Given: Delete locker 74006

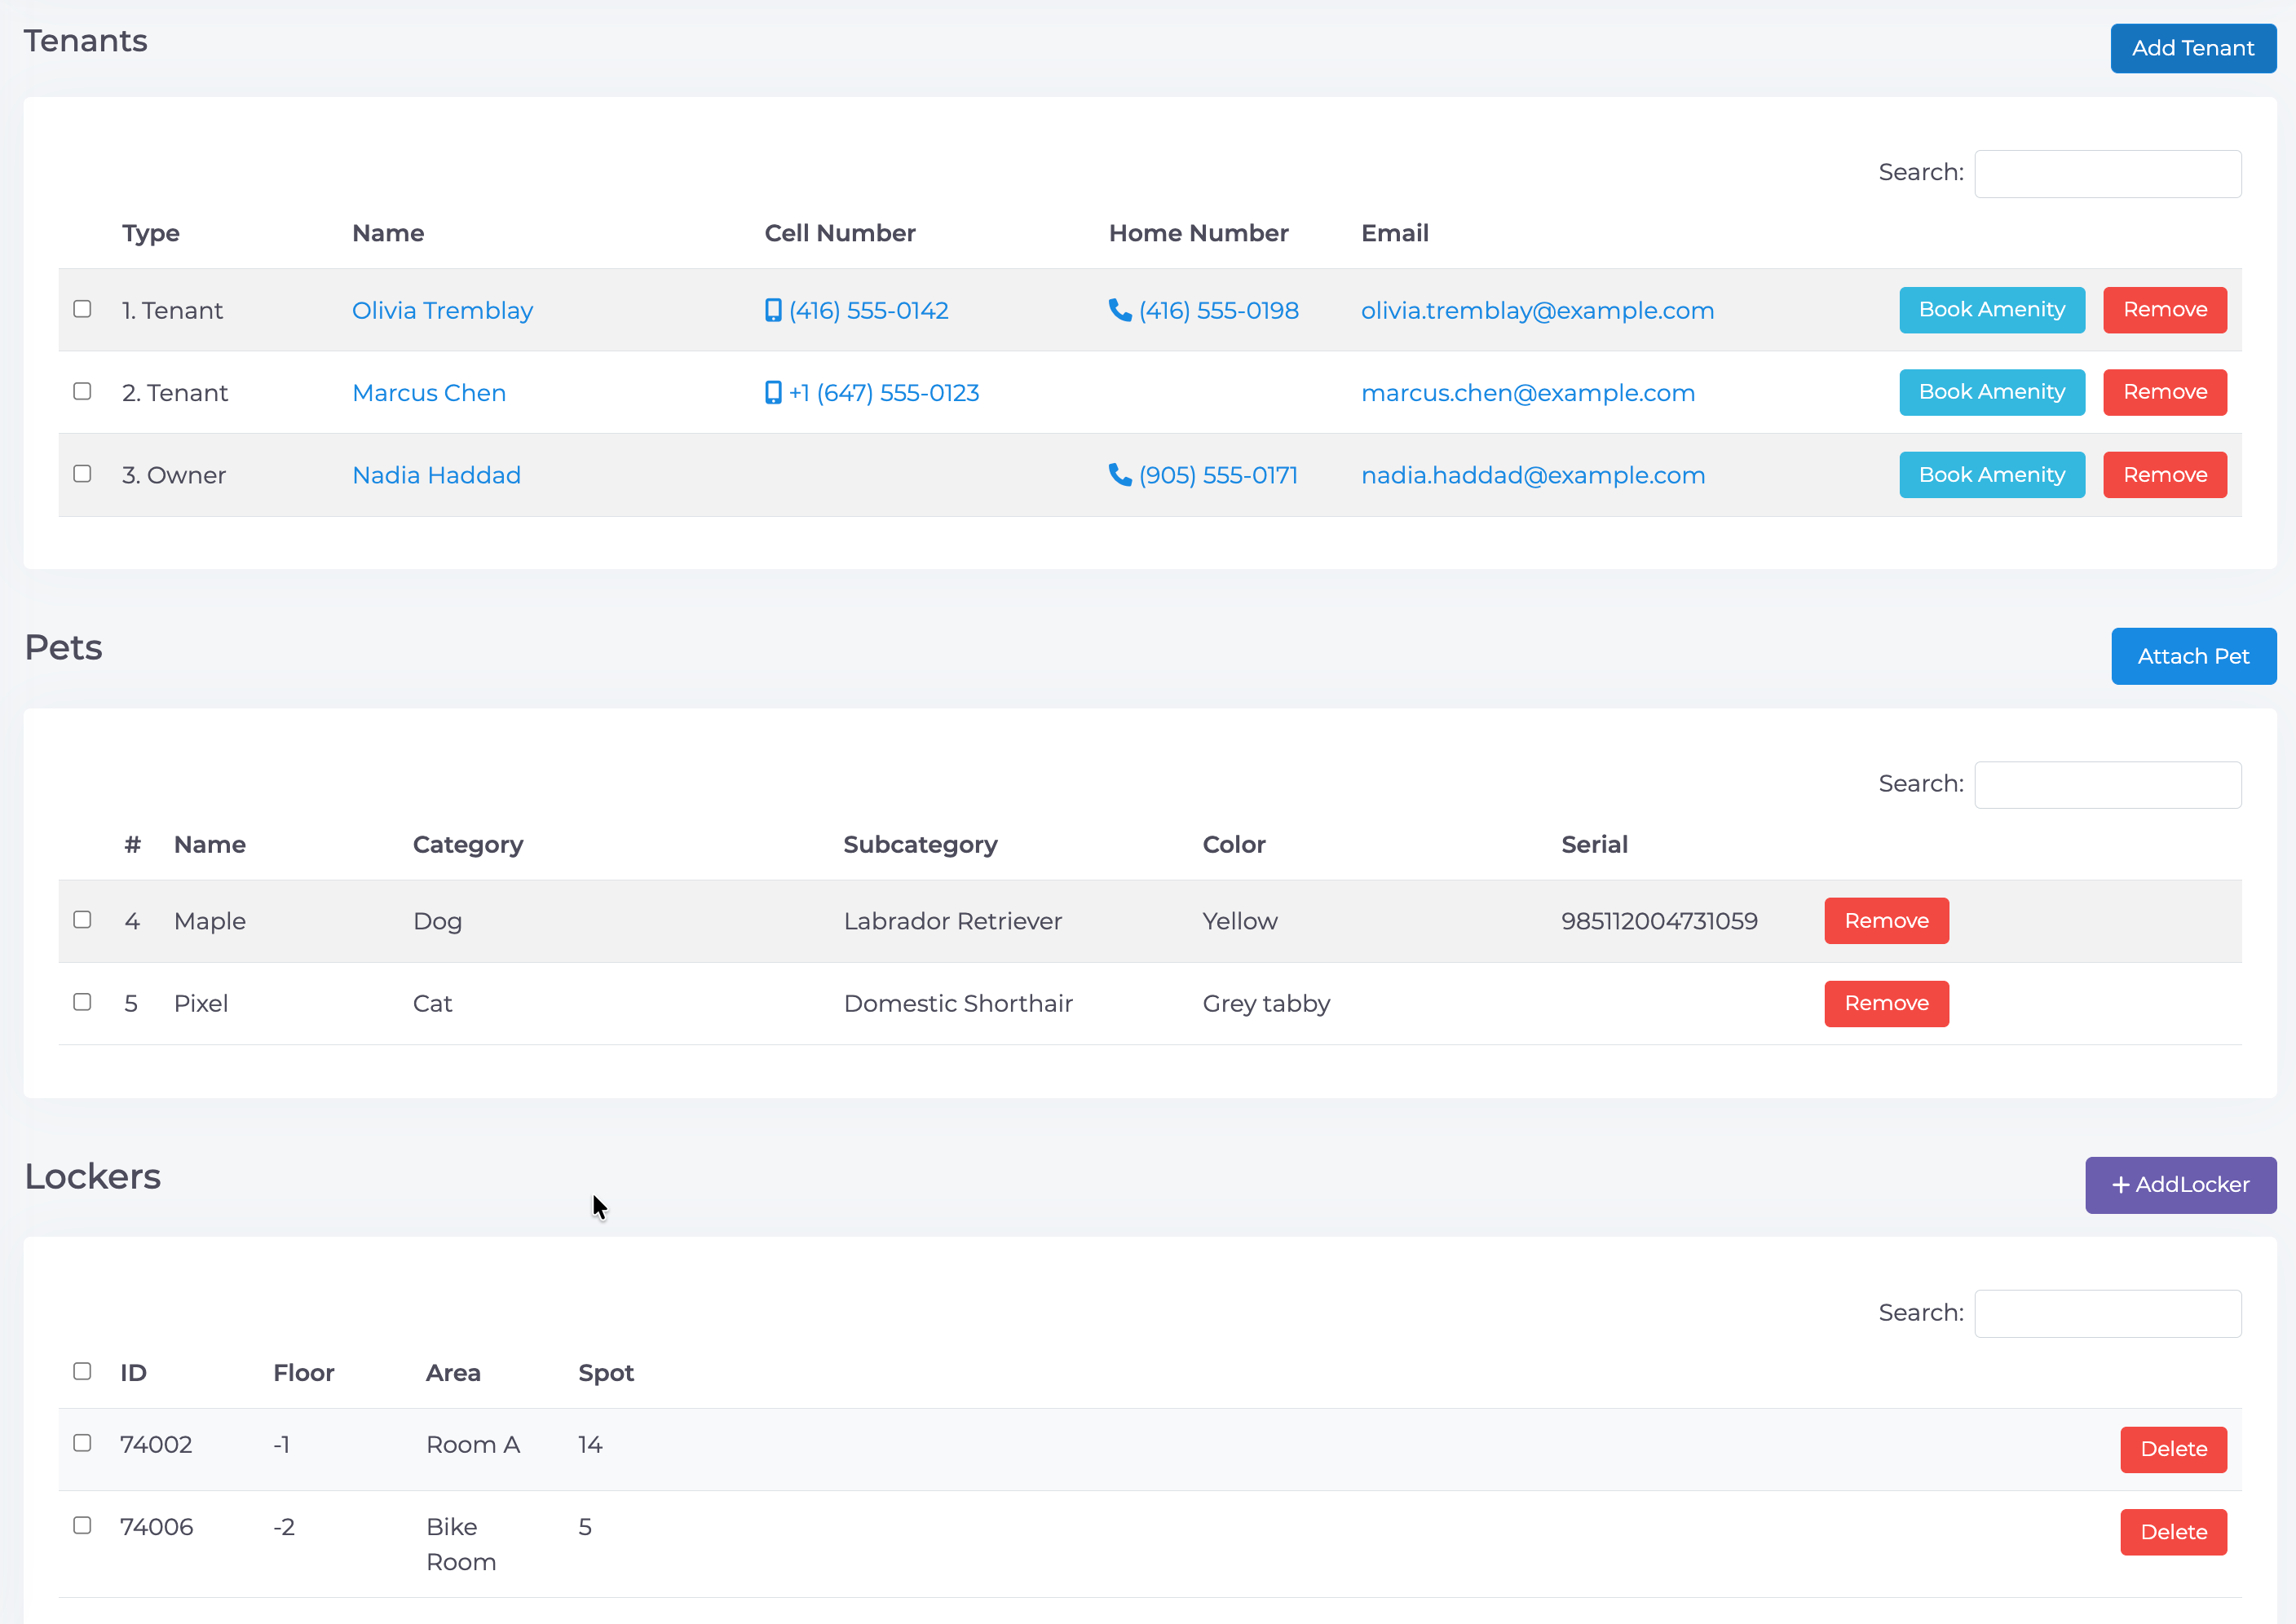Looking at the screenshot, I should 2173,1532.
